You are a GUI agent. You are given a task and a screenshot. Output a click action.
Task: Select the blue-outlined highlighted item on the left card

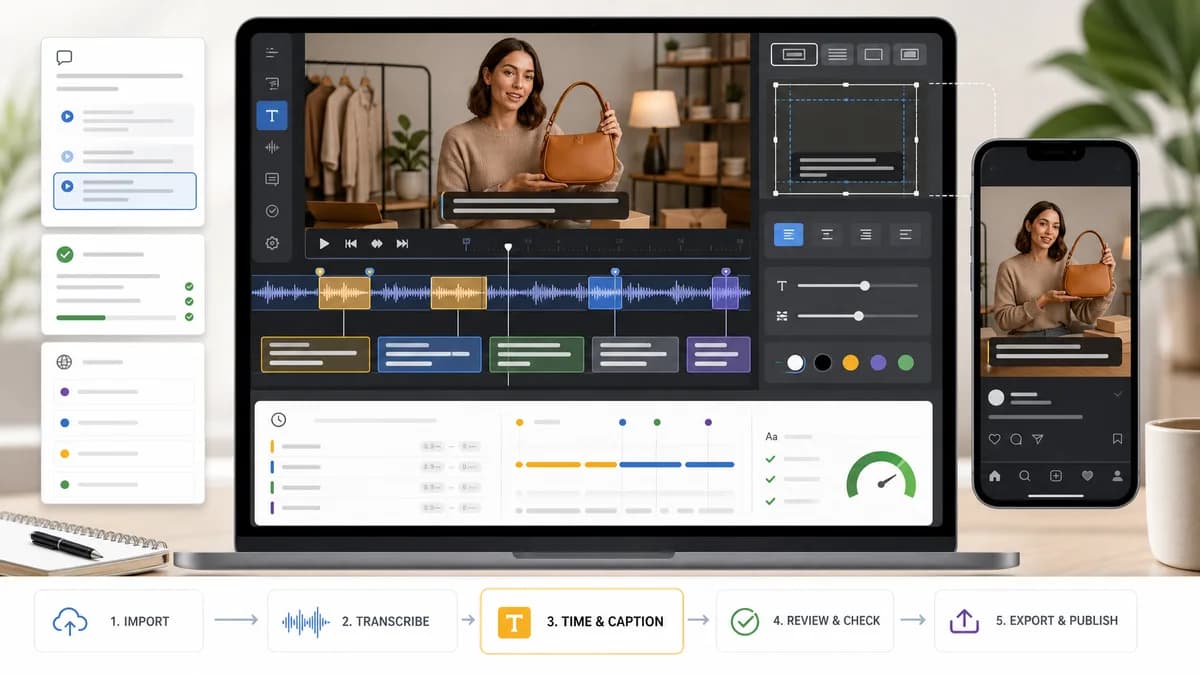point(125,190)
